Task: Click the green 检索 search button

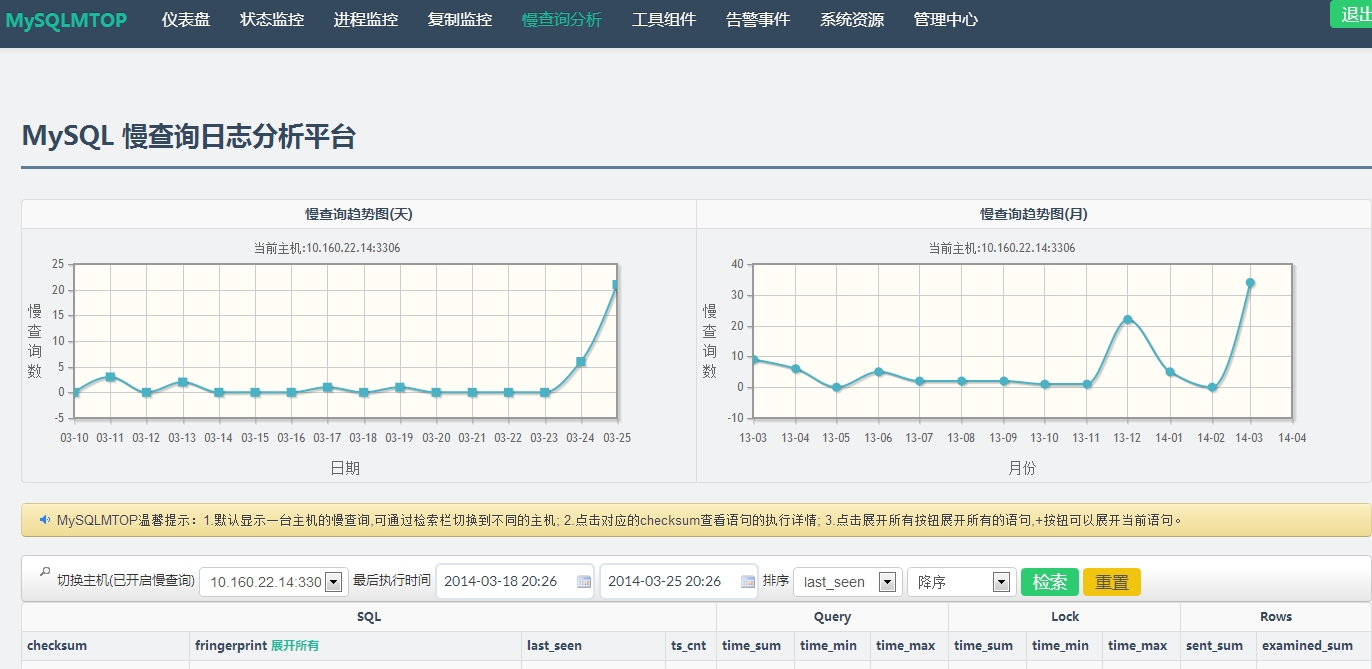Action: tap(1050, 582)
